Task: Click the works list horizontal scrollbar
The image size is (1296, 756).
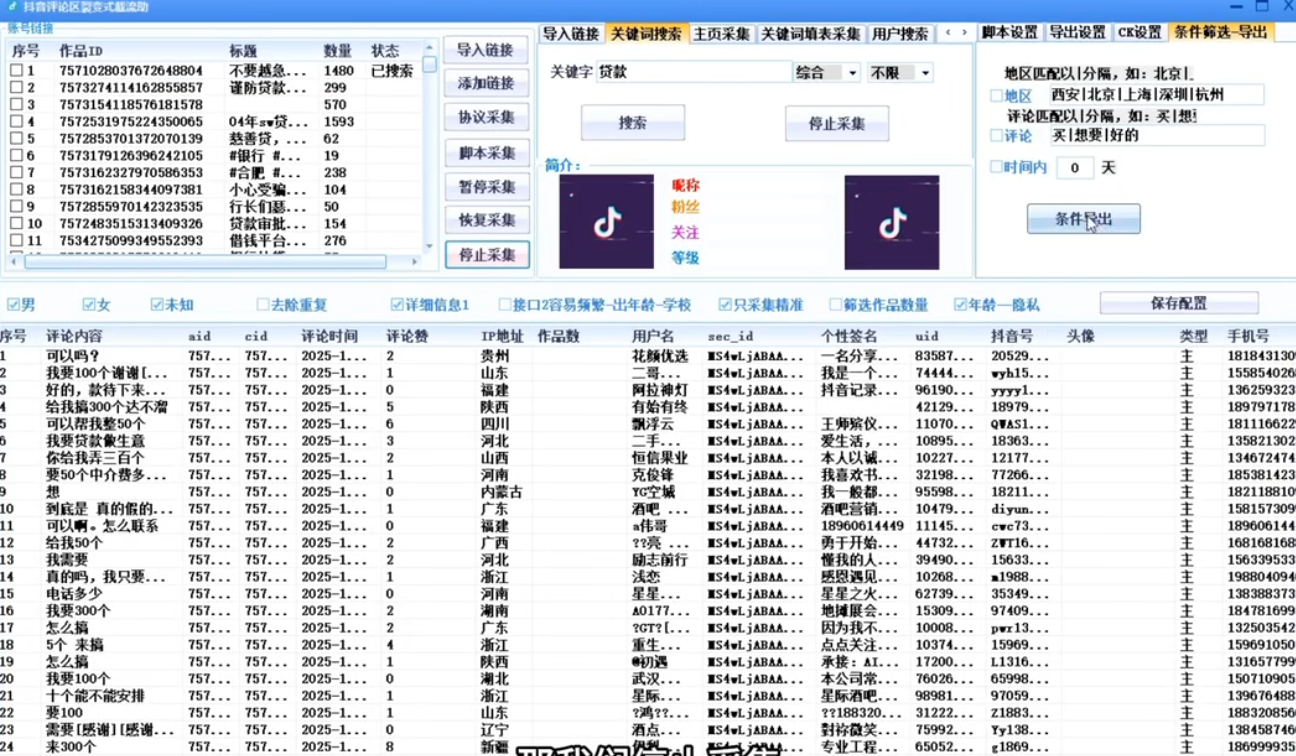Action: 205,262
